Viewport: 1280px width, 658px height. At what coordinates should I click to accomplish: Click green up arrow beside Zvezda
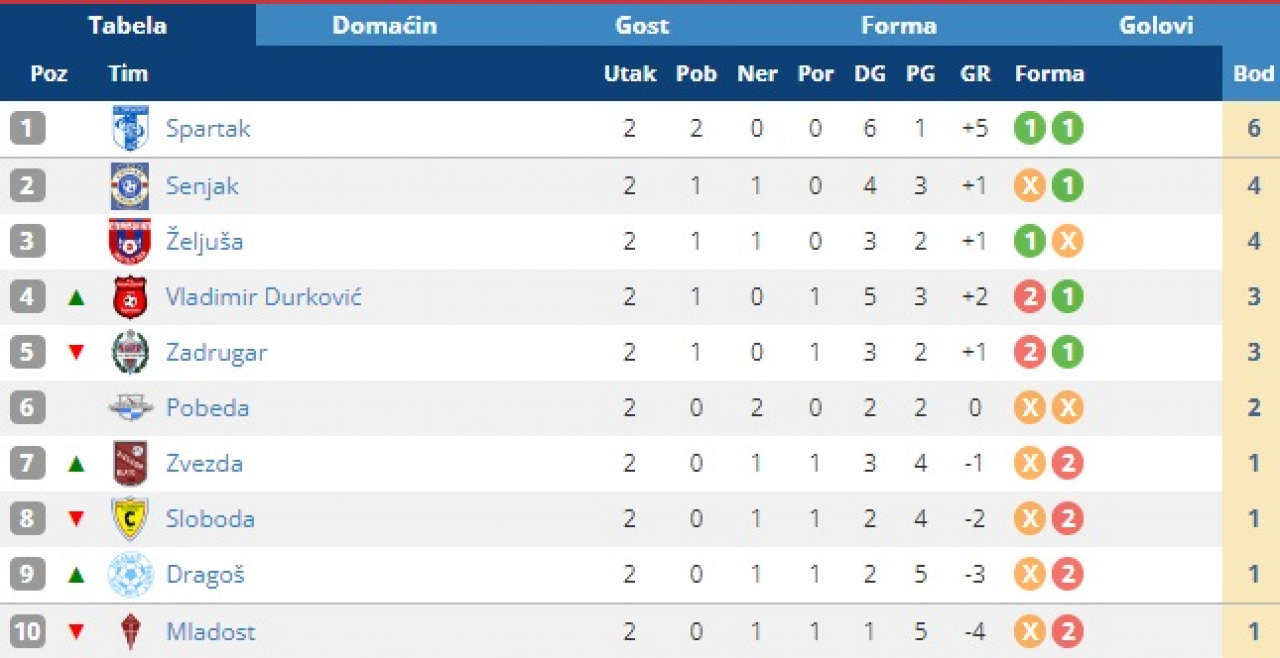(76, 464)
